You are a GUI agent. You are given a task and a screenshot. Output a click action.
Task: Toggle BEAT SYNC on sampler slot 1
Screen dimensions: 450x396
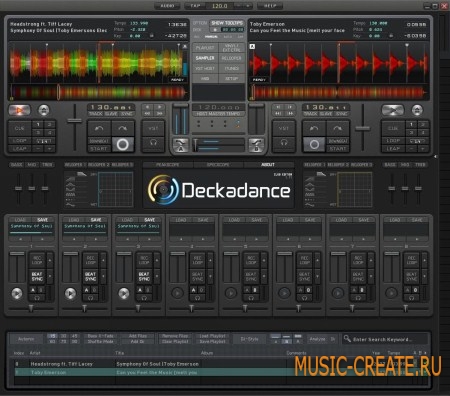tap(37, 276)
